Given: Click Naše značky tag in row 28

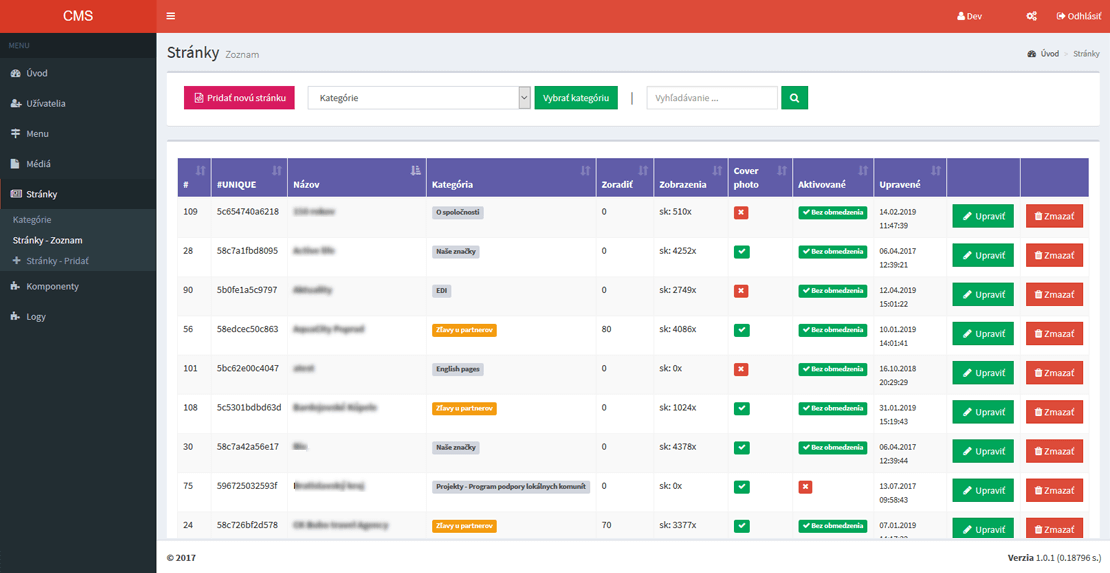Looking at the screenshot, I should click(456, 251).
